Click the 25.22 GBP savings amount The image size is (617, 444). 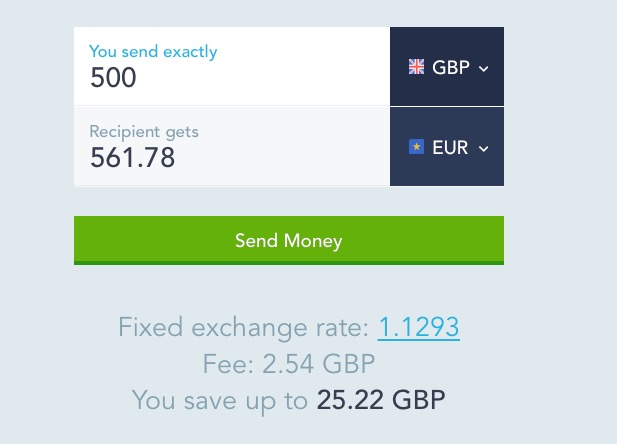pyautogui.click(x=381, y=401)
